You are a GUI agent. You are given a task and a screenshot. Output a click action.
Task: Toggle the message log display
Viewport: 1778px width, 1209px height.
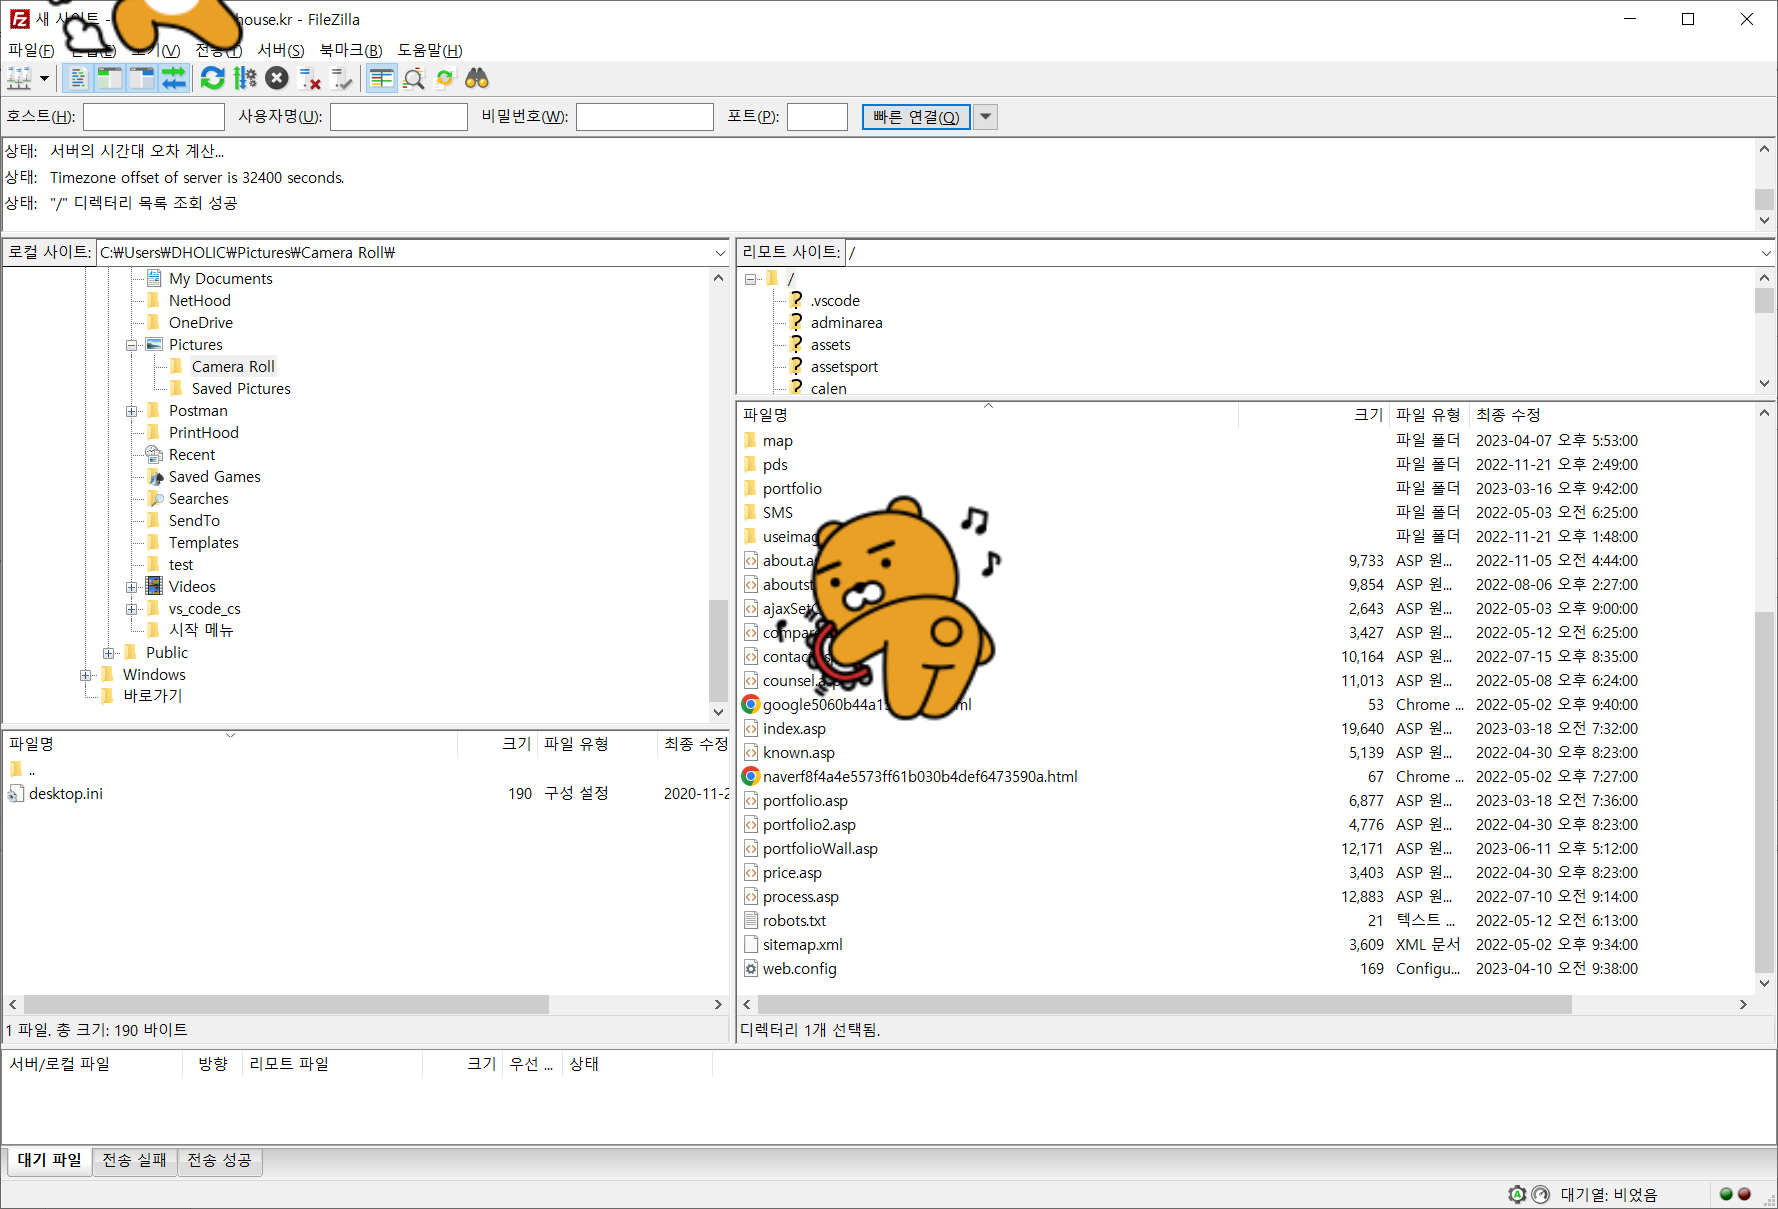(x=78, y=78)
